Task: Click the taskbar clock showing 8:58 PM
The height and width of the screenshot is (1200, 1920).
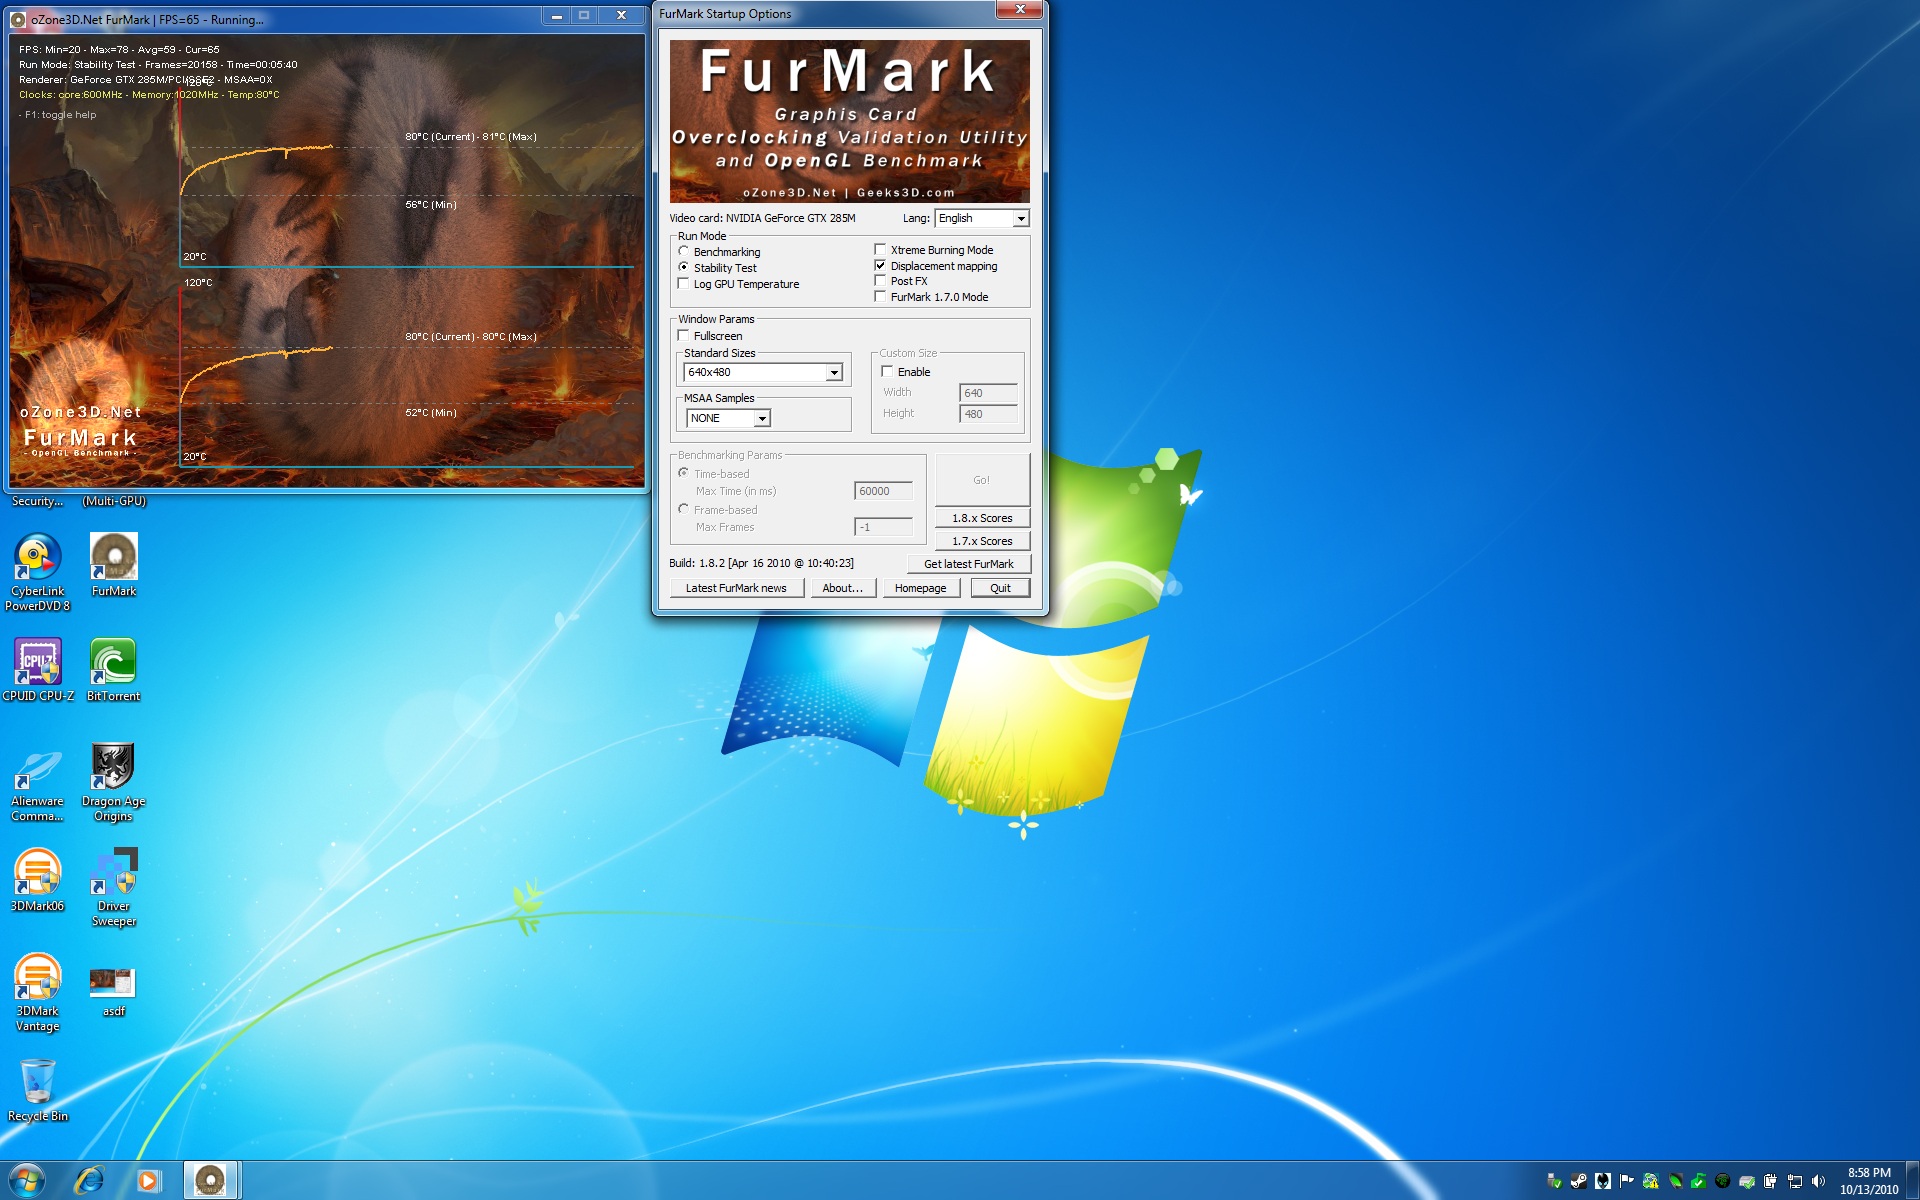Action: click(1869, 1181)
